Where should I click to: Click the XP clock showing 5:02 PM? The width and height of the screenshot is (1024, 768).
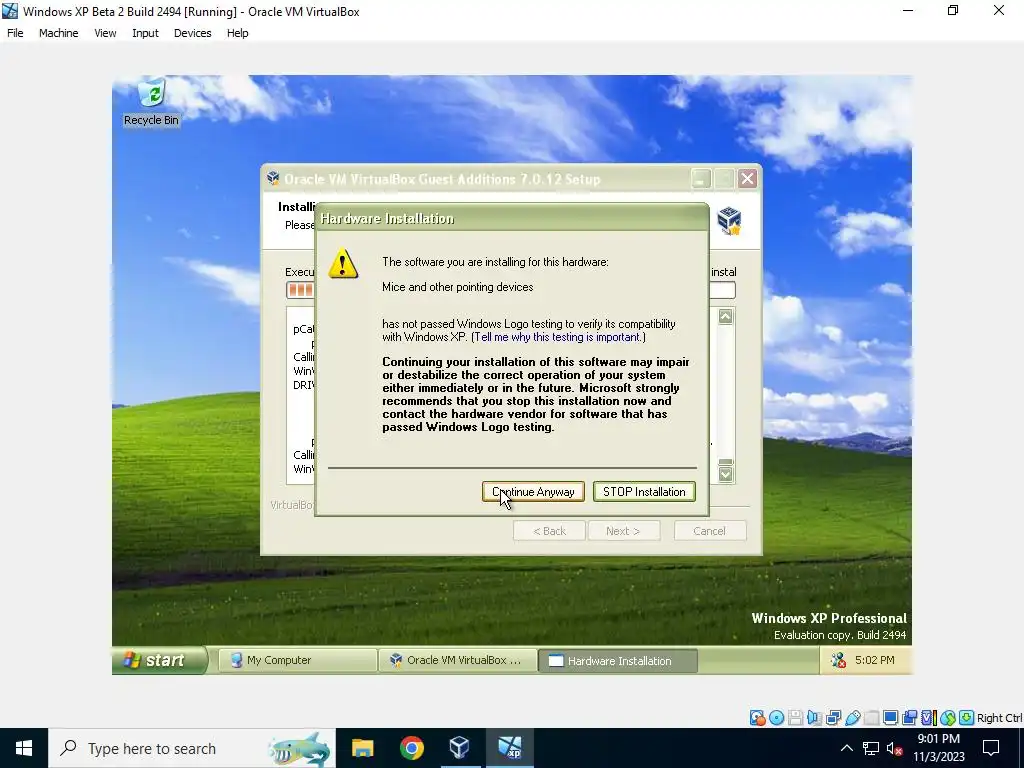click(874, 660)
